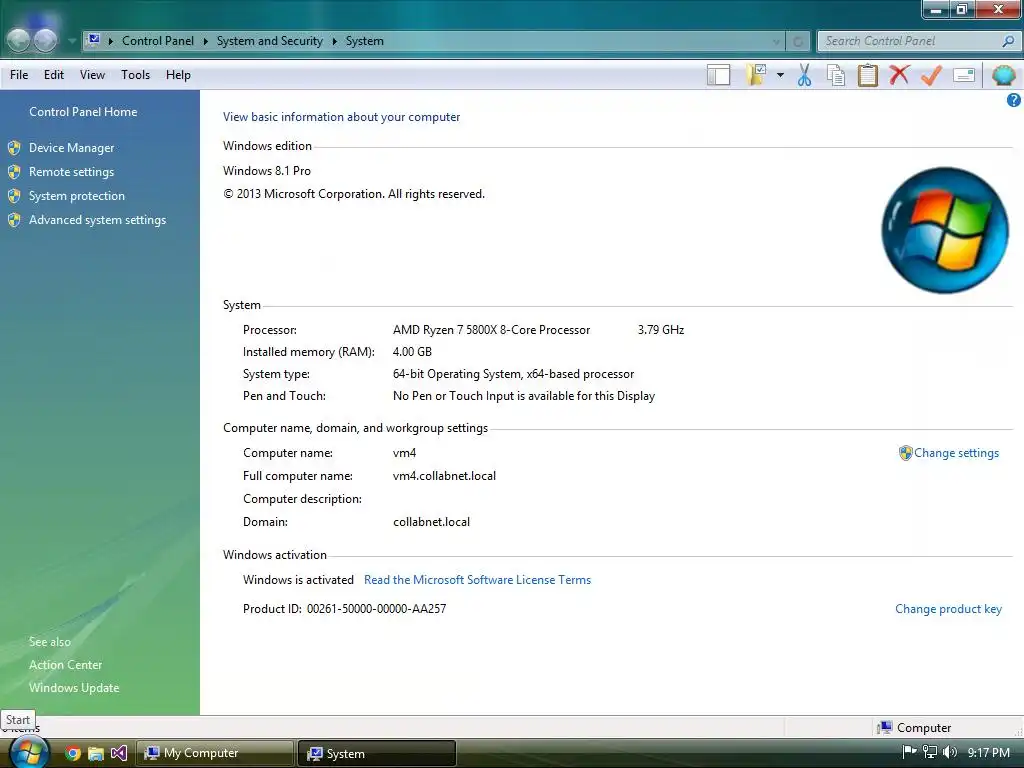The height and width of the screenshot is (768, 1024).
Task: Click the address bar Refresh button
Action: click(797, 41)
